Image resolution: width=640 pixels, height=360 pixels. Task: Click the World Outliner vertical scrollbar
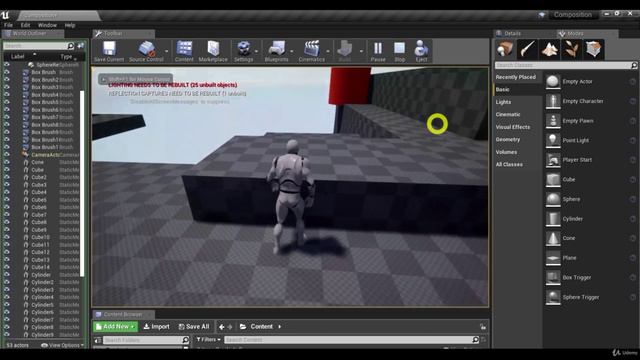coord(82,184)
